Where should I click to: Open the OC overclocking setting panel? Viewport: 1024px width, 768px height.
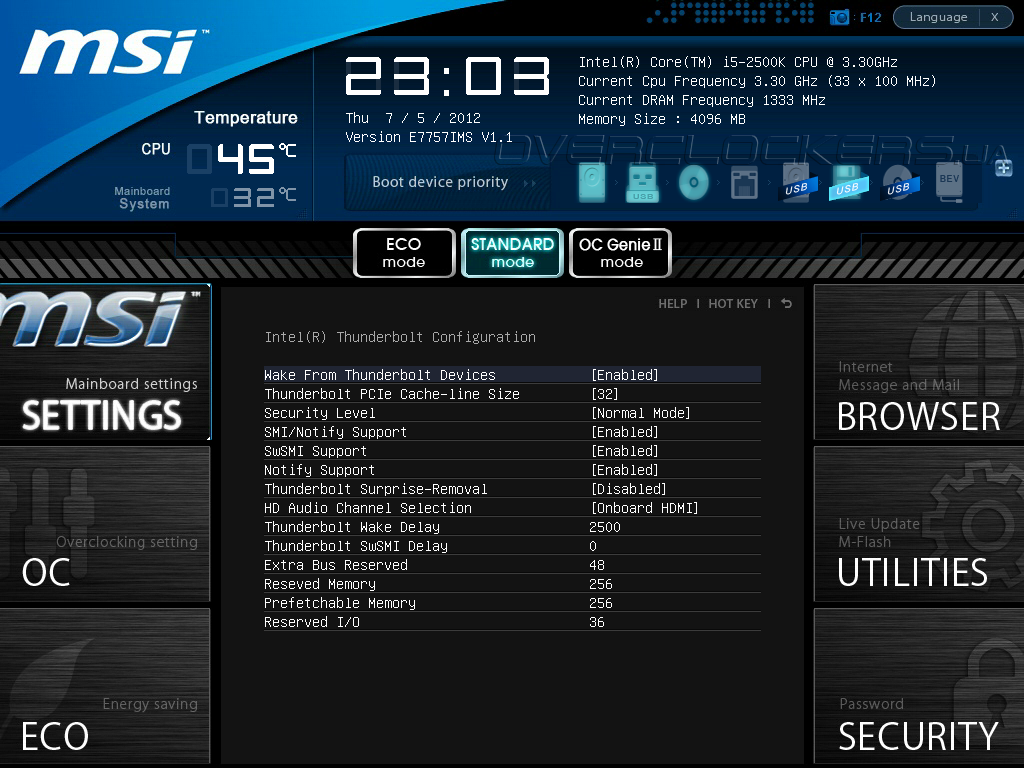[x=105, y=524]
